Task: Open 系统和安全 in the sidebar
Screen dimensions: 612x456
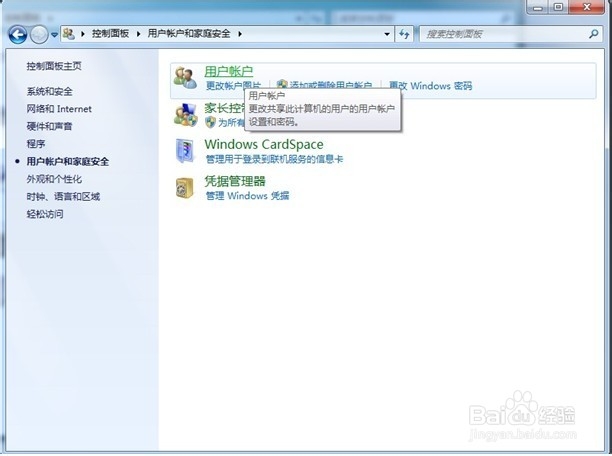Action: pyautogui.click(x=50, y=91)
